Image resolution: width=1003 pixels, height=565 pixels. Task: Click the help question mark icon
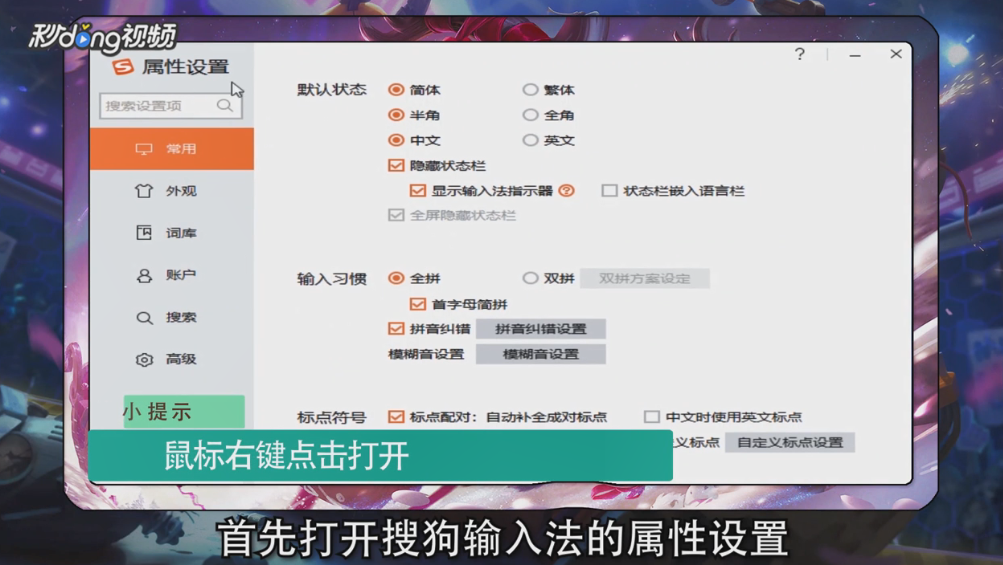pos(800,54)
